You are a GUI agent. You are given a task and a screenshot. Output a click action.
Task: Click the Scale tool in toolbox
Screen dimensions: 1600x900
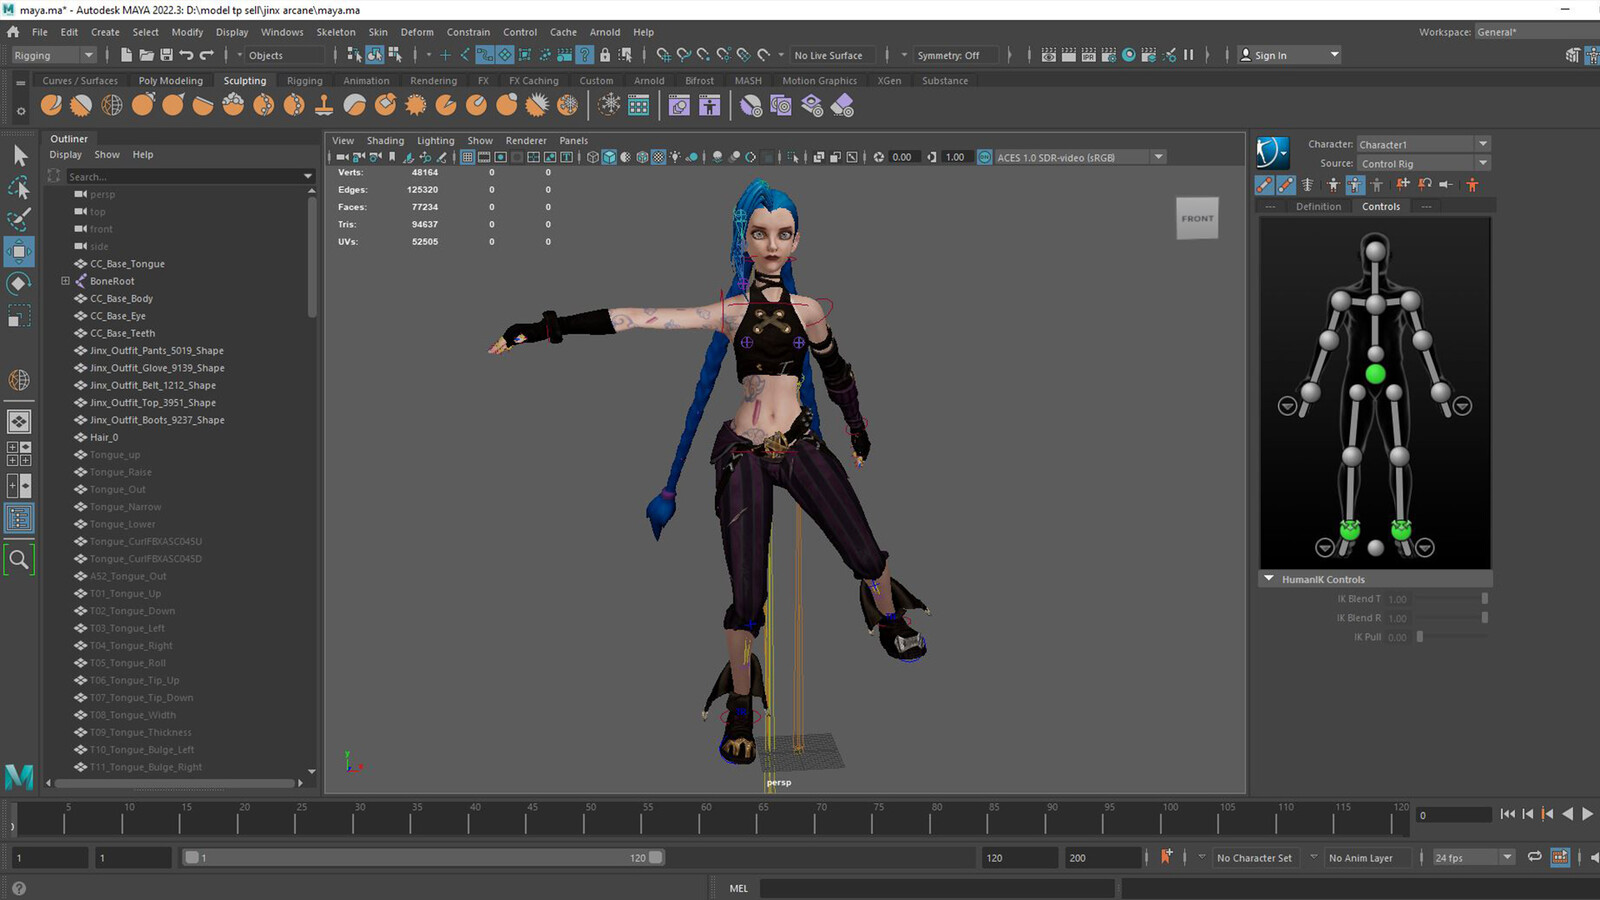pyautogui.click(x=19, y=317)
